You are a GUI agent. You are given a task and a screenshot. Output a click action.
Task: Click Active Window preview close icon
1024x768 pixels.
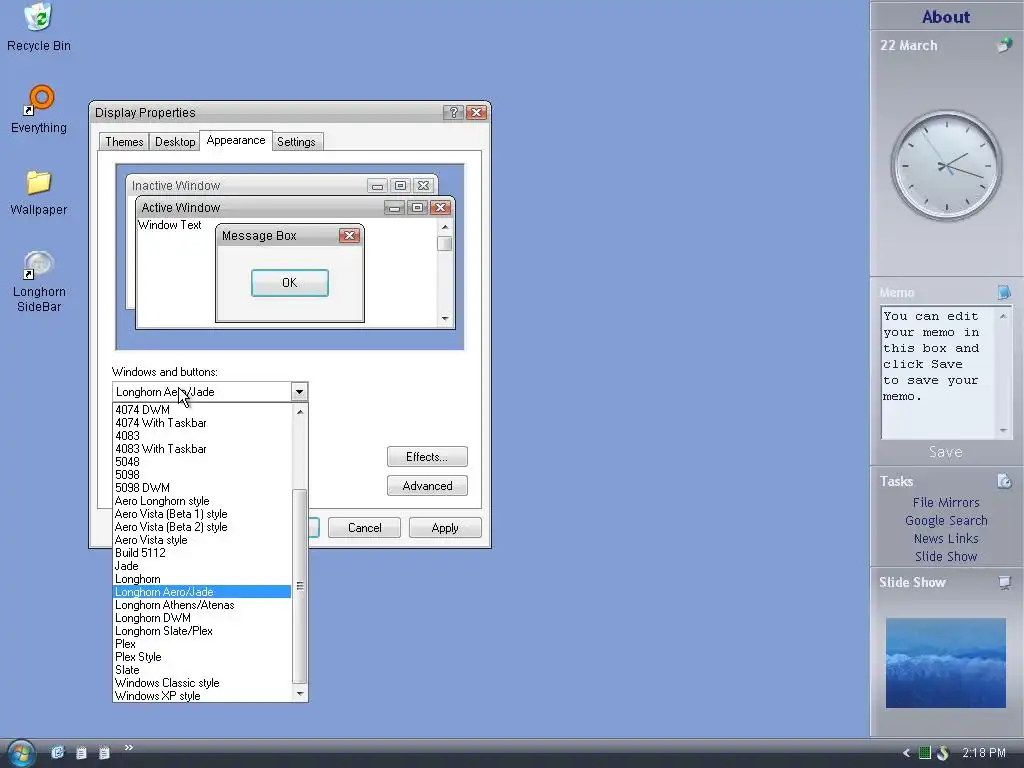[x=440, y=208]
